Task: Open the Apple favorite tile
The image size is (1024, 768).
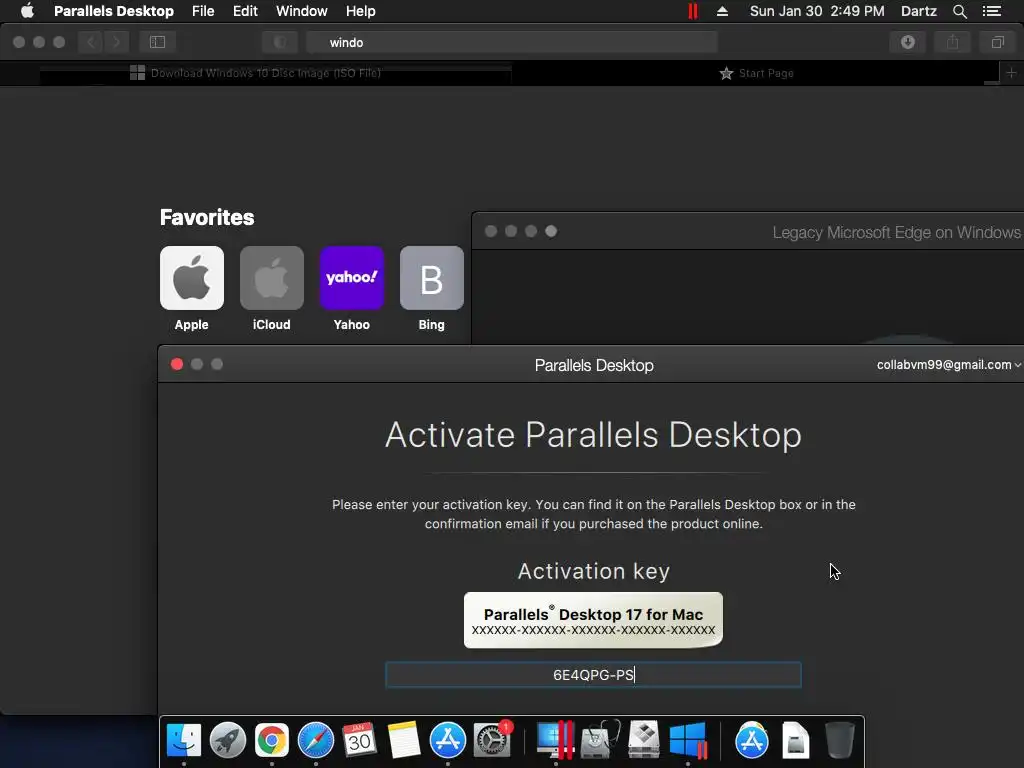Action: [191, 278]
